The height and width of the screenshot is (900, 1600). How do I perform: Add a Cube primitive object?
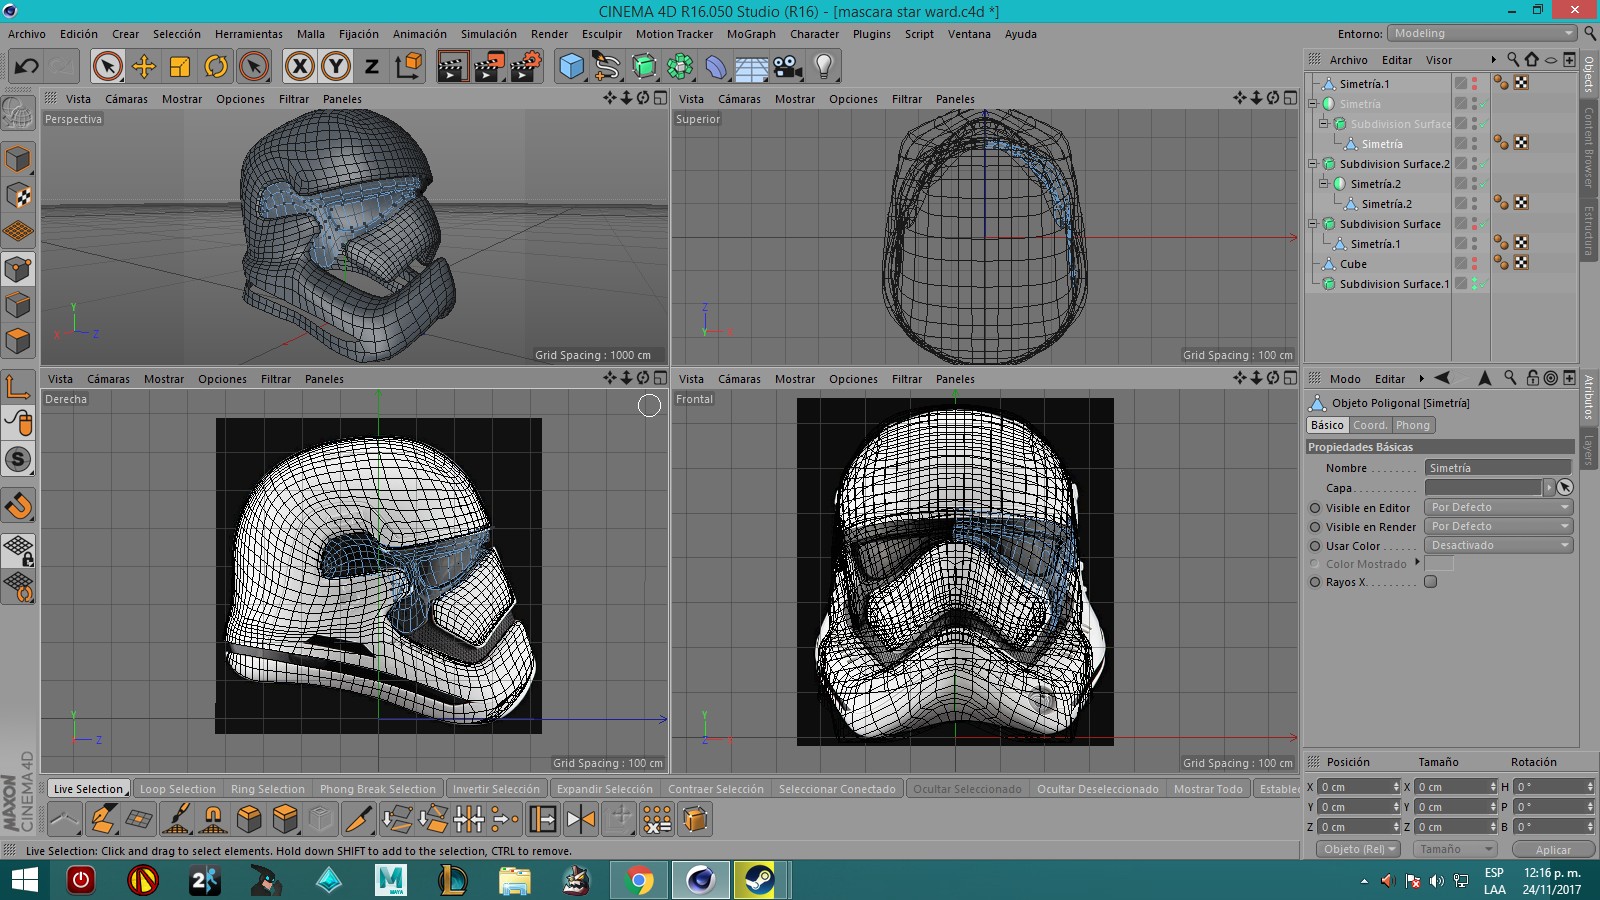pyautogui.click(x=571, y=67)
